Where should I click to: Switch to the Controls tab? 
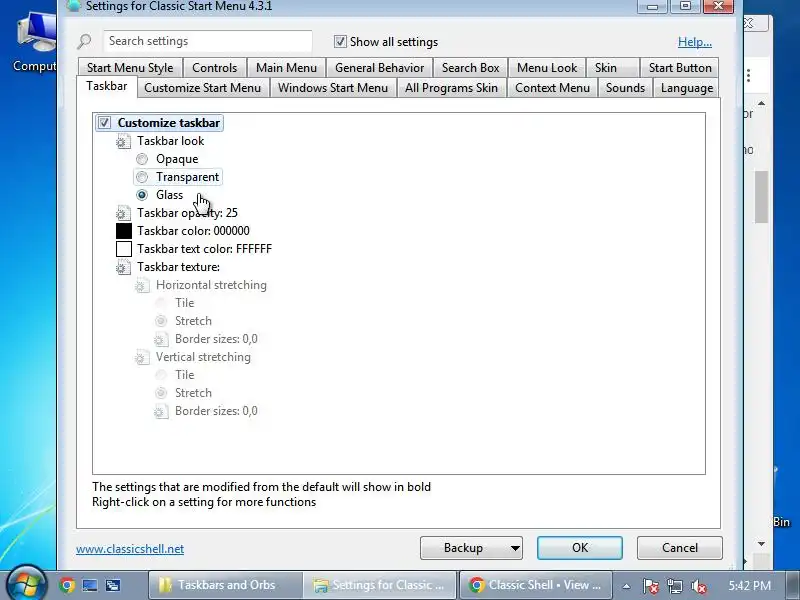click(214, 68)
